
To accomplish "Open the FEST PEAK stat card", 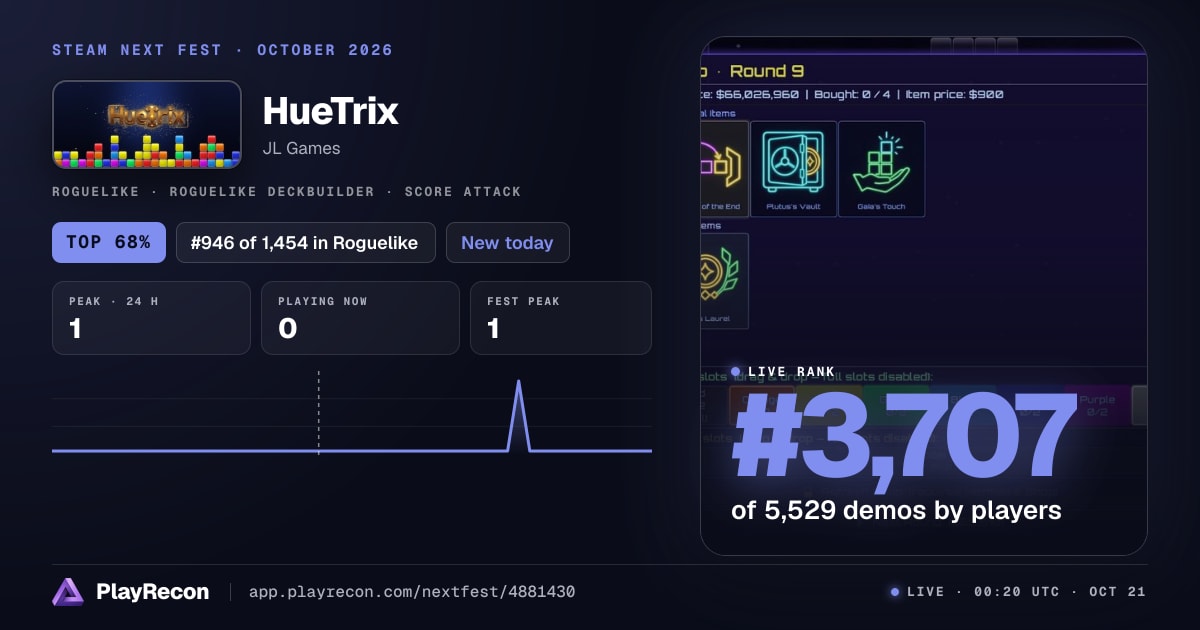I will [561, 318].
